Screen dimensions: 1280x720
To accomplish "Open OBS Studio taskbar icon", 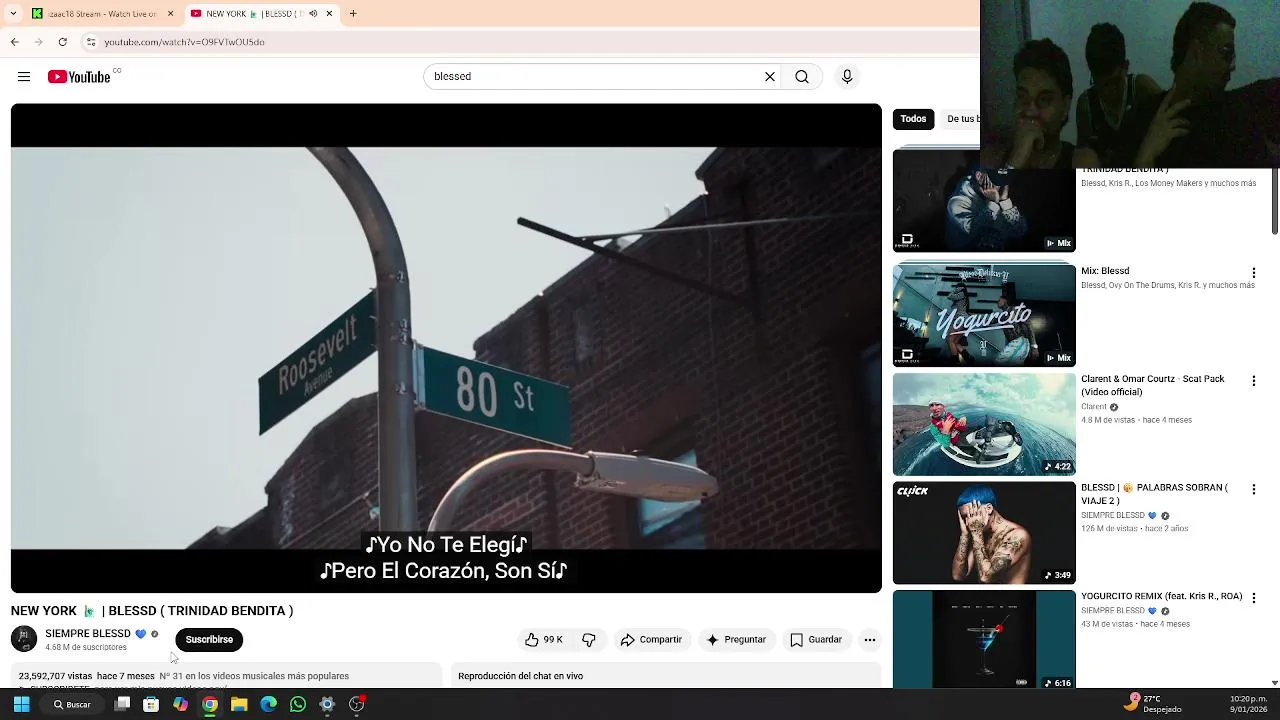I will pos(357,705).
